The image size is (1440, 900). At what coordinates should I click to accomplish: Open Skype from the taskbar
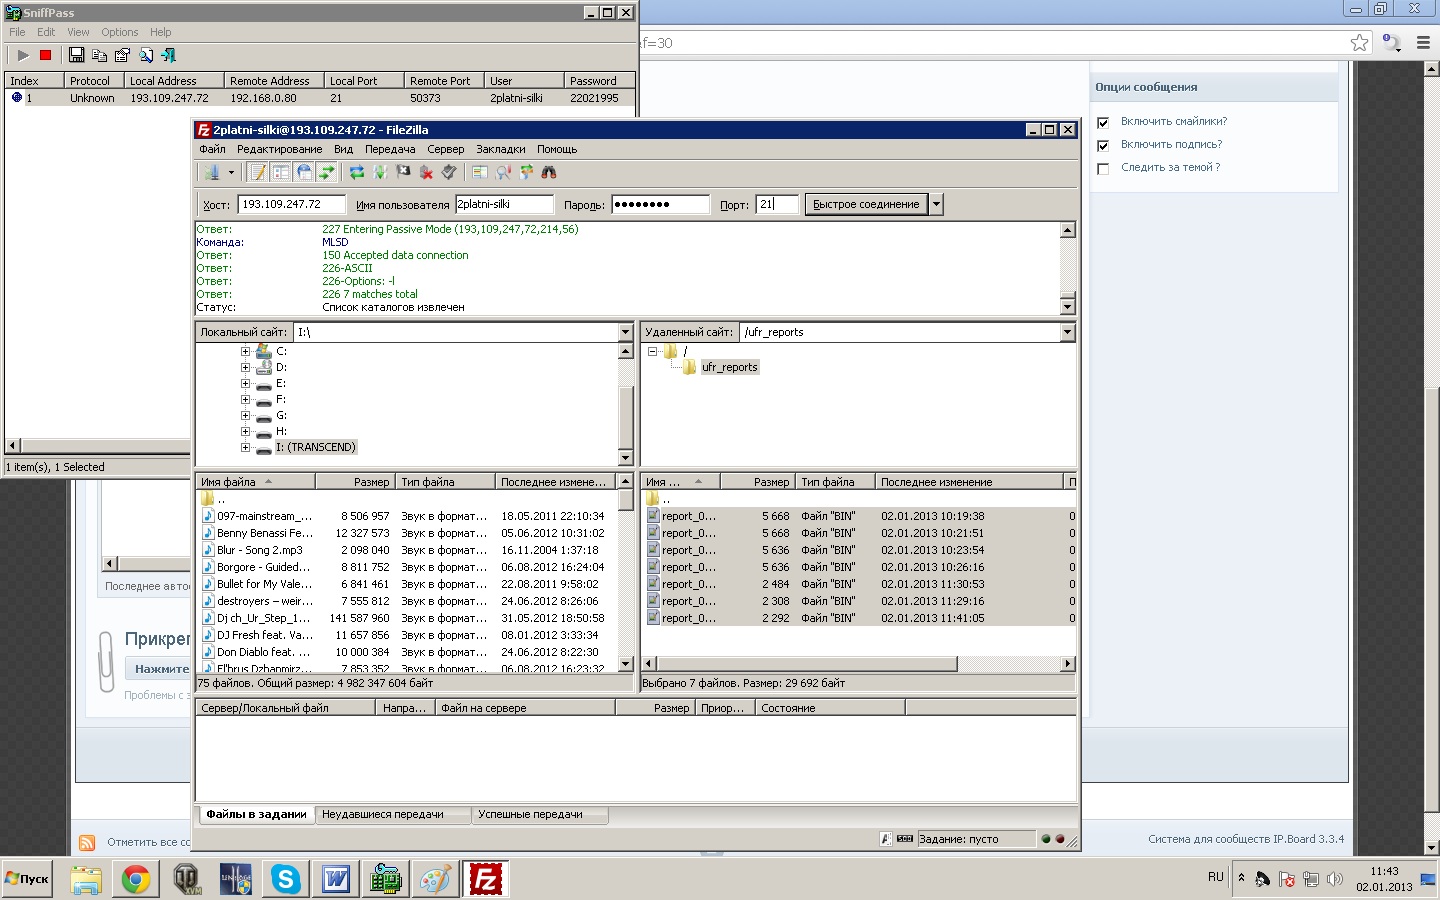tap(286, 879)
